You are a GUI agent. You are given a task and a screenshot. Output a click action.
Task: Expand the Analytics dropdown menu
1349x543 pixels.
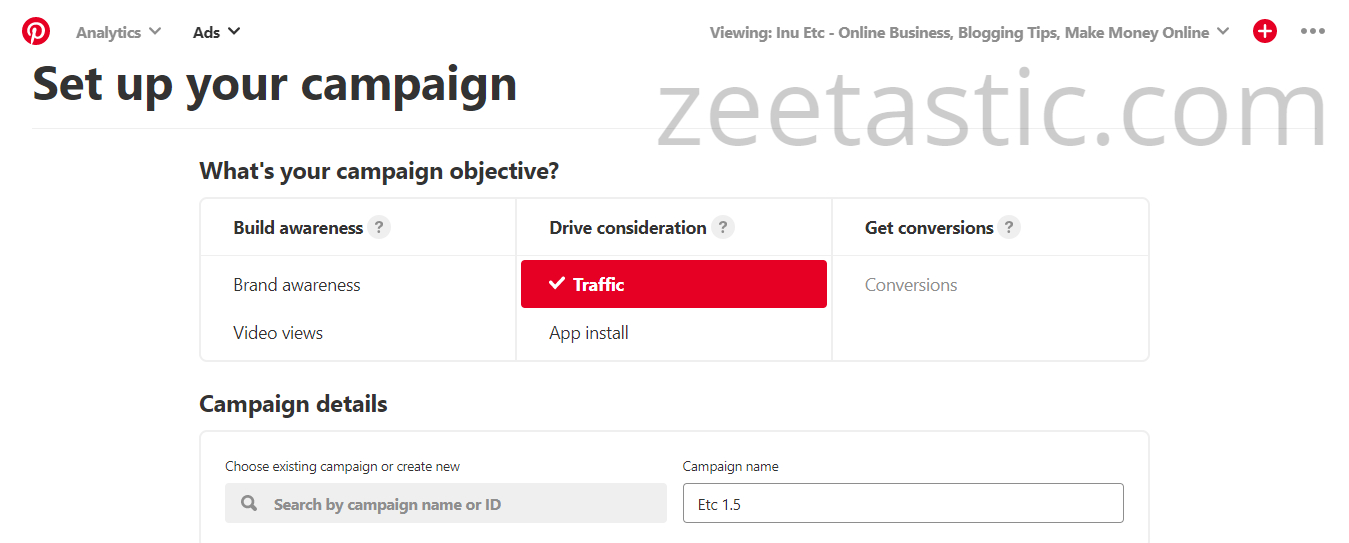point(118,32)
